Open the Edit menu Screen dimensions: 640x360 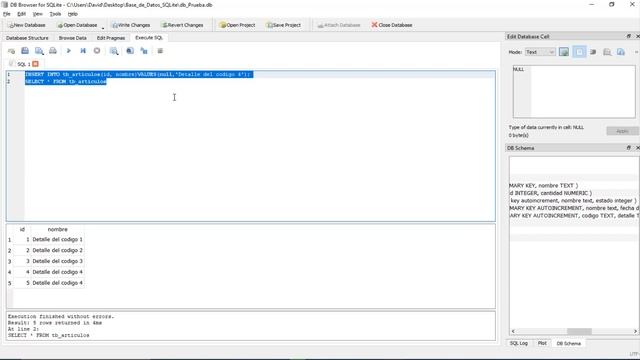coord(22,14)
